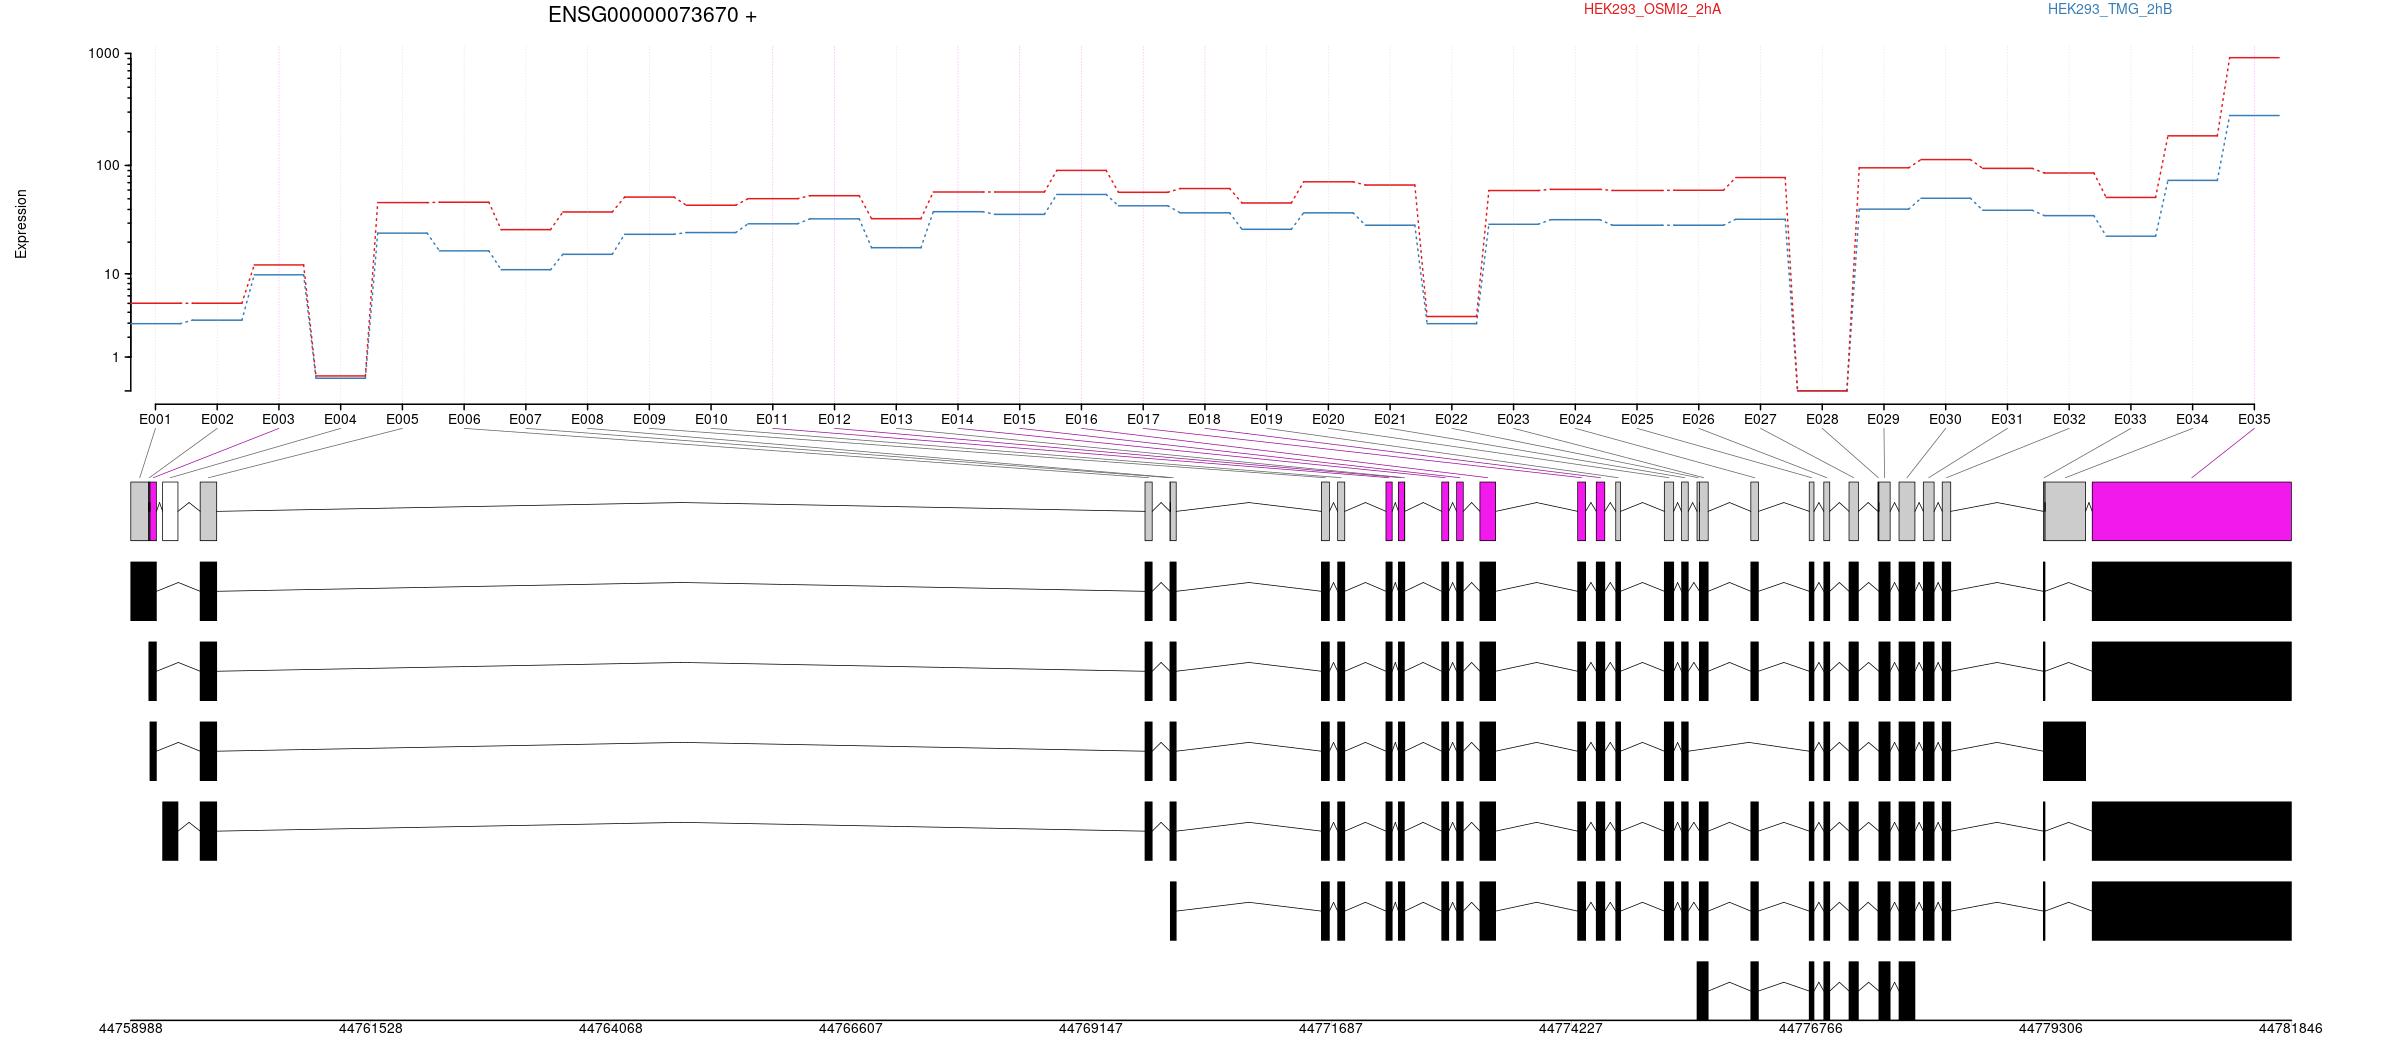Select exon label E019
This screenshot has width=2400, height=1050.
point(1266,419)
